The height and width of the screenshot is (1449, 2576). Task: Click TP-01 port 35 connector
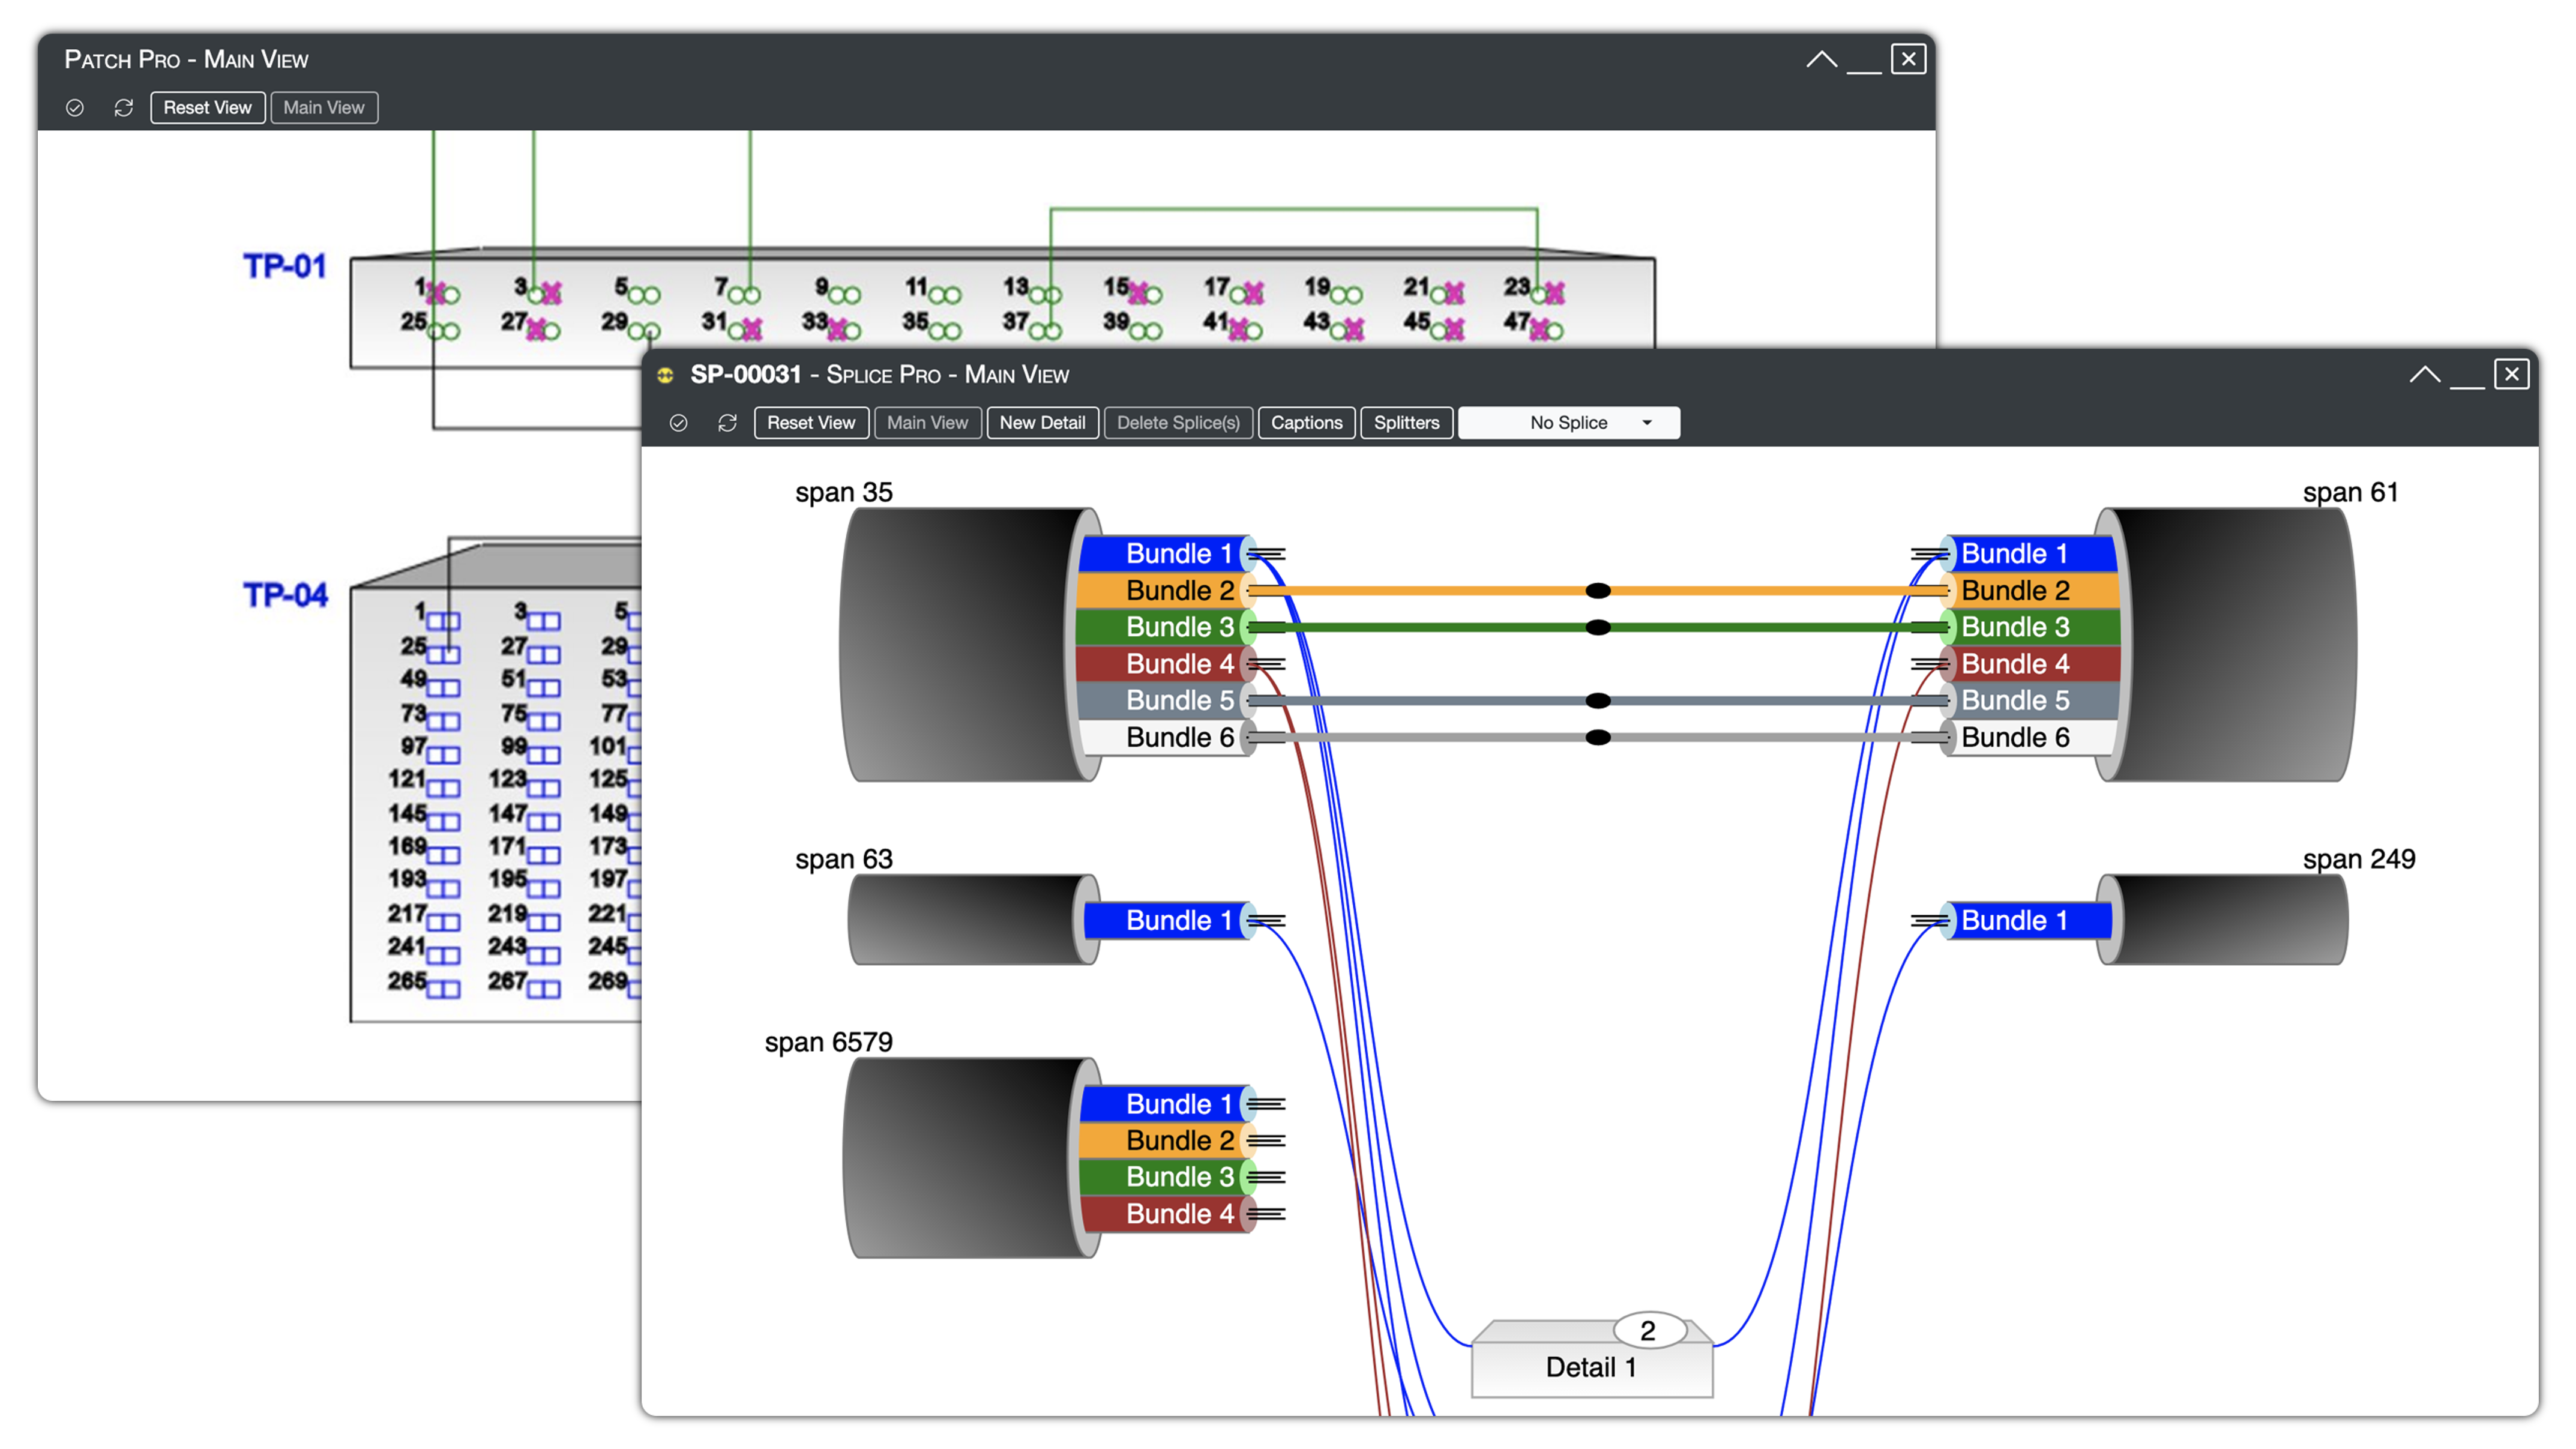[x=945, y=331]
